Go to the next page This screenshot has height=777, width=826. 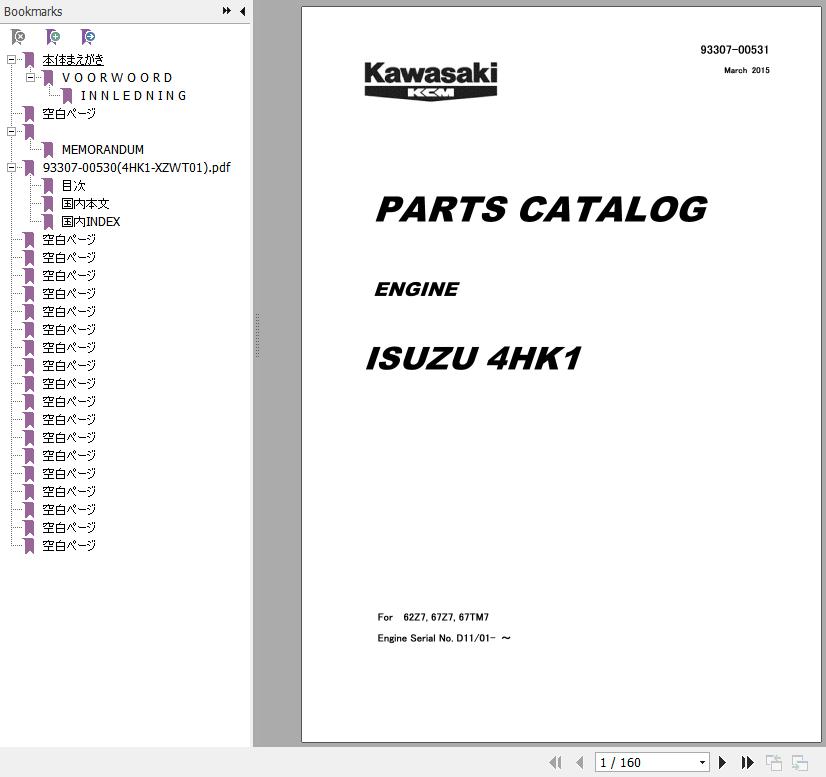[x=722, y=762]
